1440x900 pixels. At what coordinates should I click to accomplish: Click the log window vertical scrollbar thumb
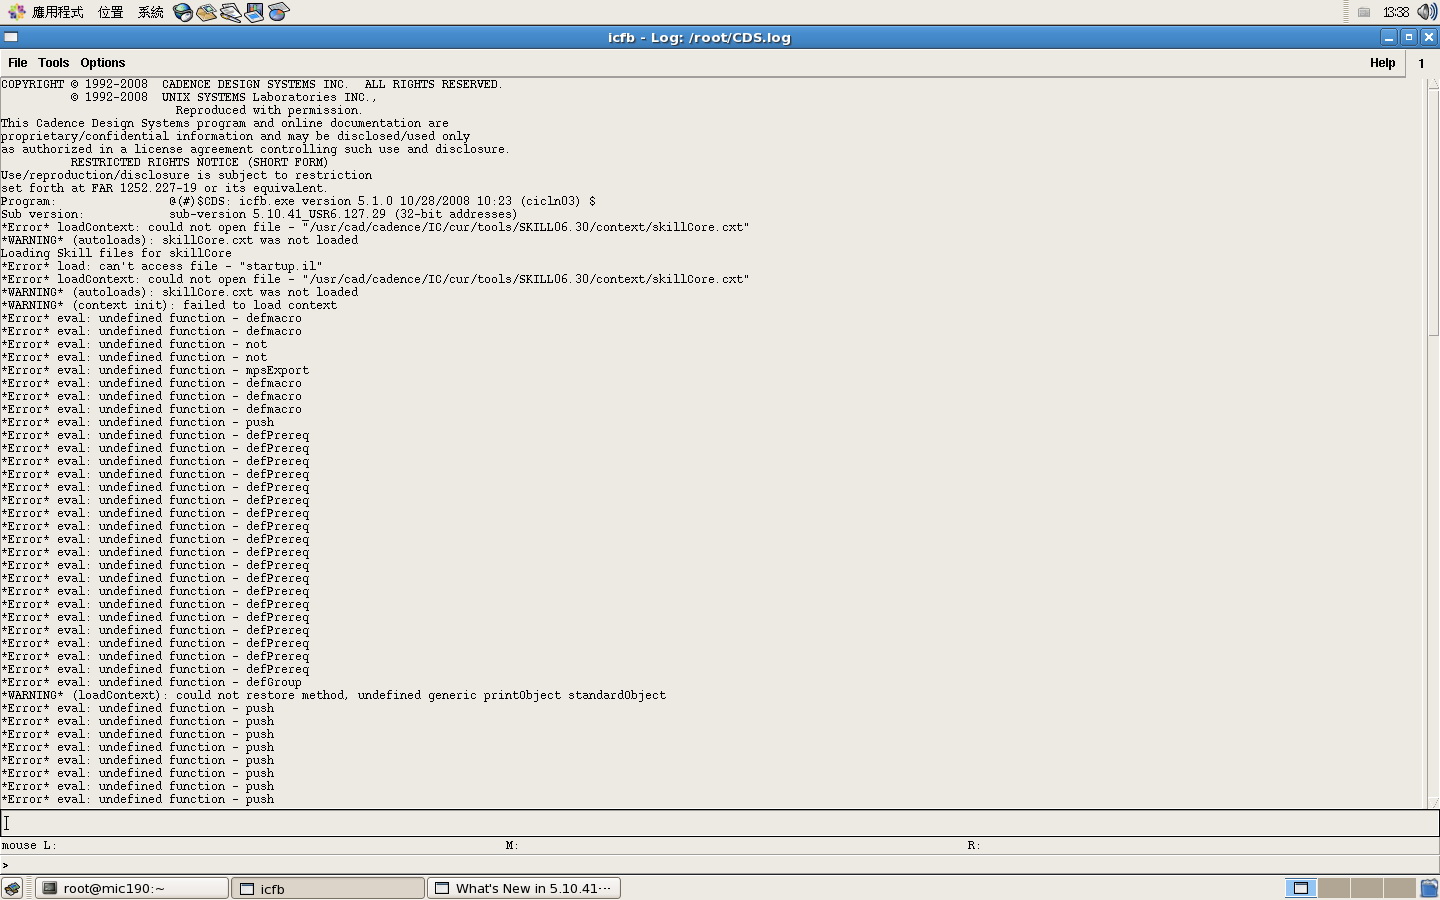pos(1433,213)
